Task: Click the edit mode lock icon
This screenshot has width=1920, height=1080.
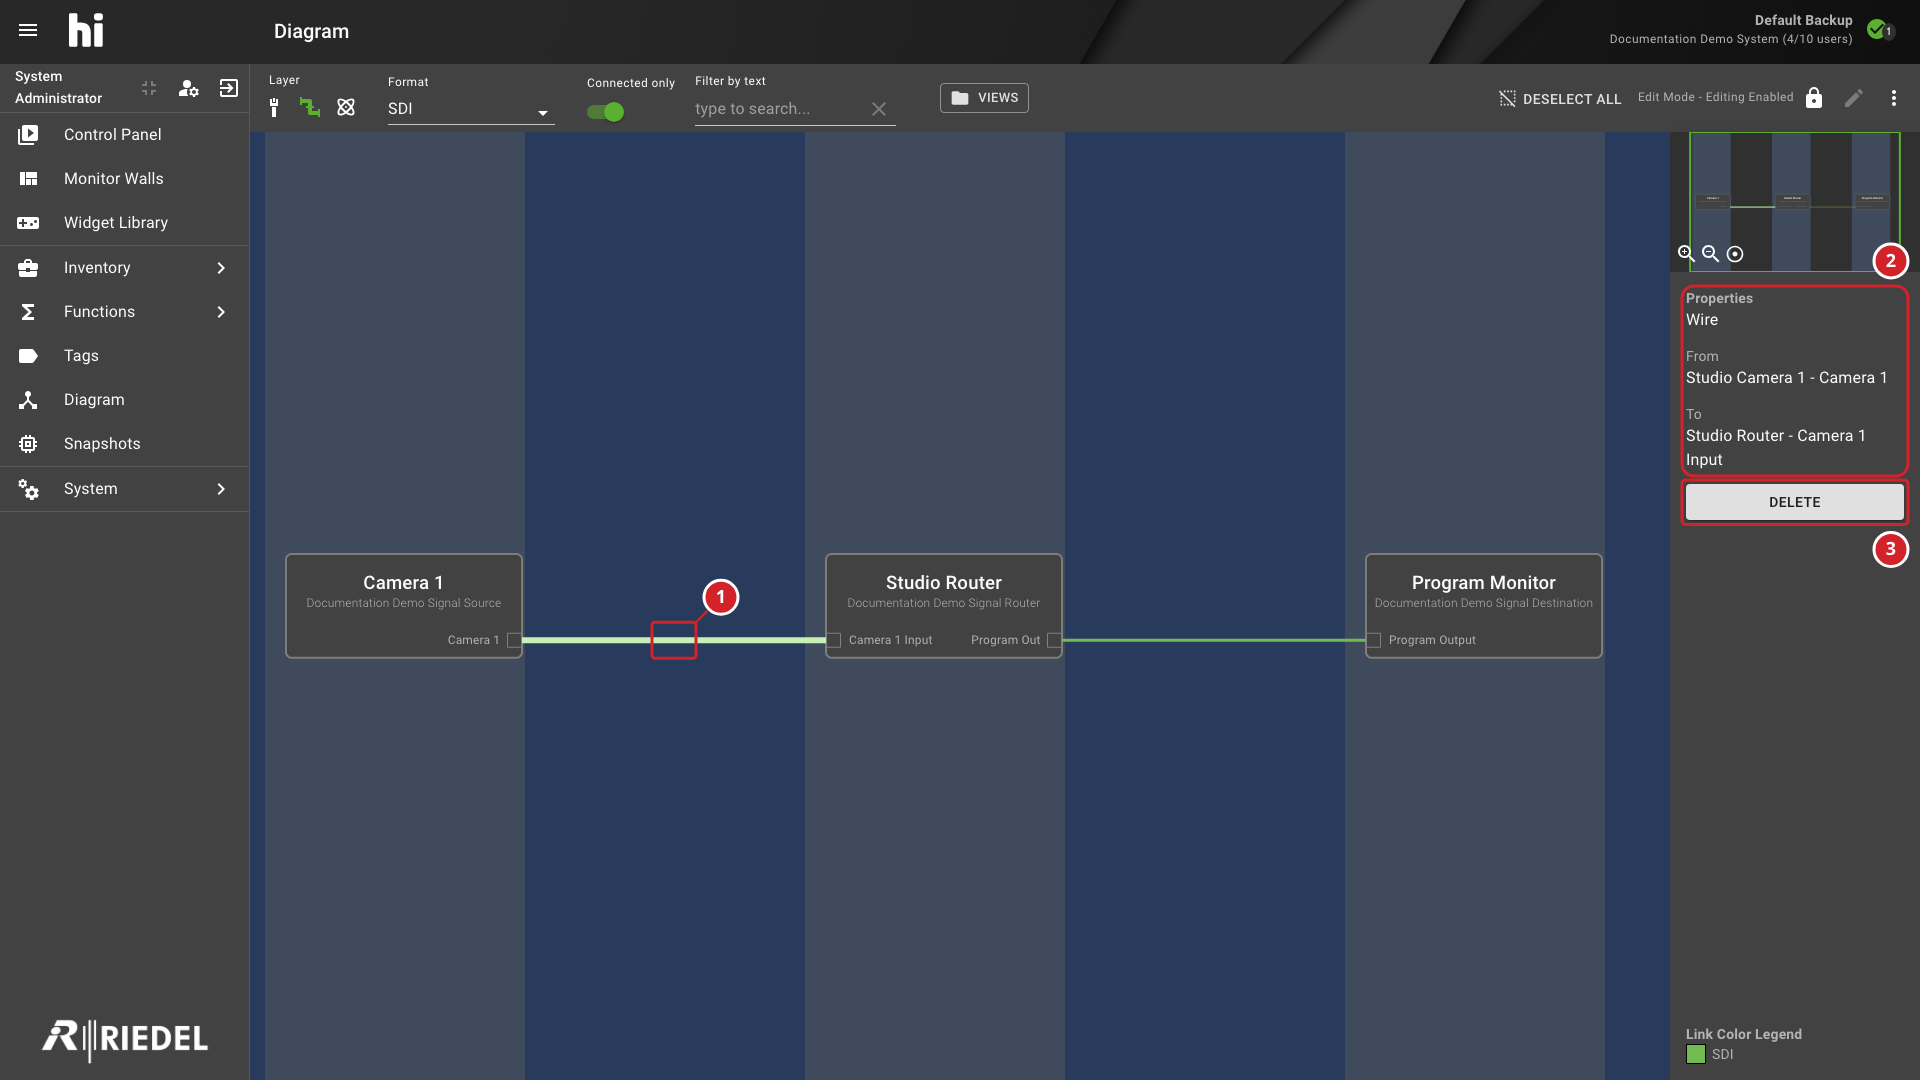Action: 1814,98
